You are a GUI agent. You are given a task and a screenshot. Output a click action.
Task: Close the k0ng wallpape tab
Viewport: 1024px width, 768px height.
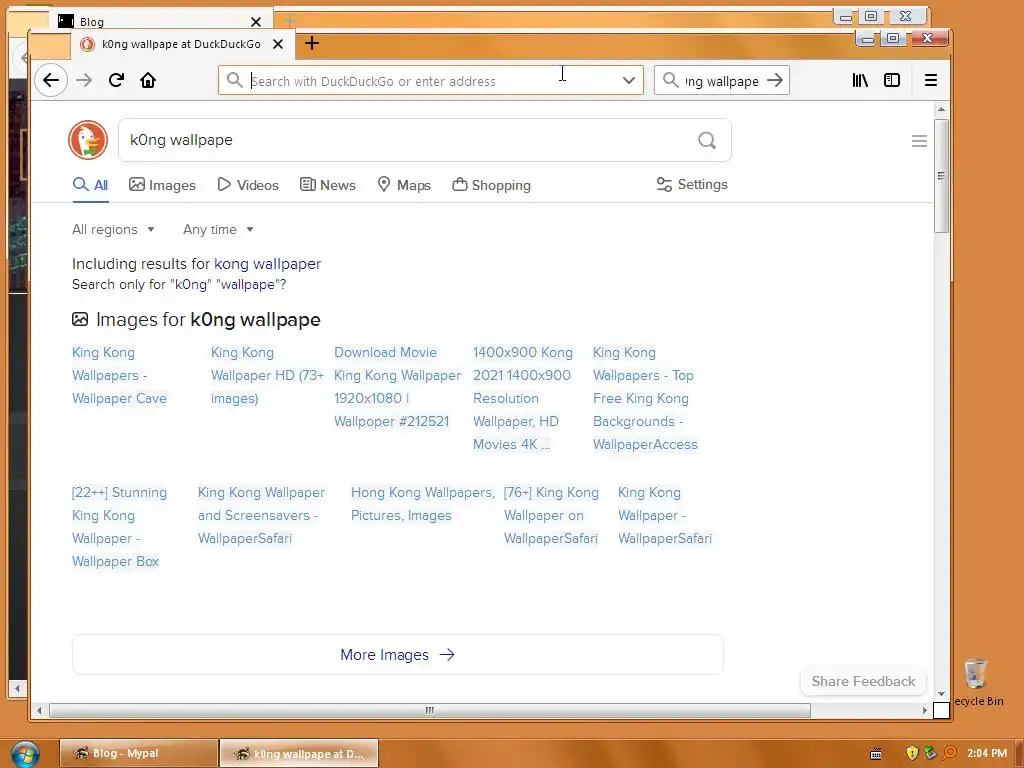tap(278, 44)
